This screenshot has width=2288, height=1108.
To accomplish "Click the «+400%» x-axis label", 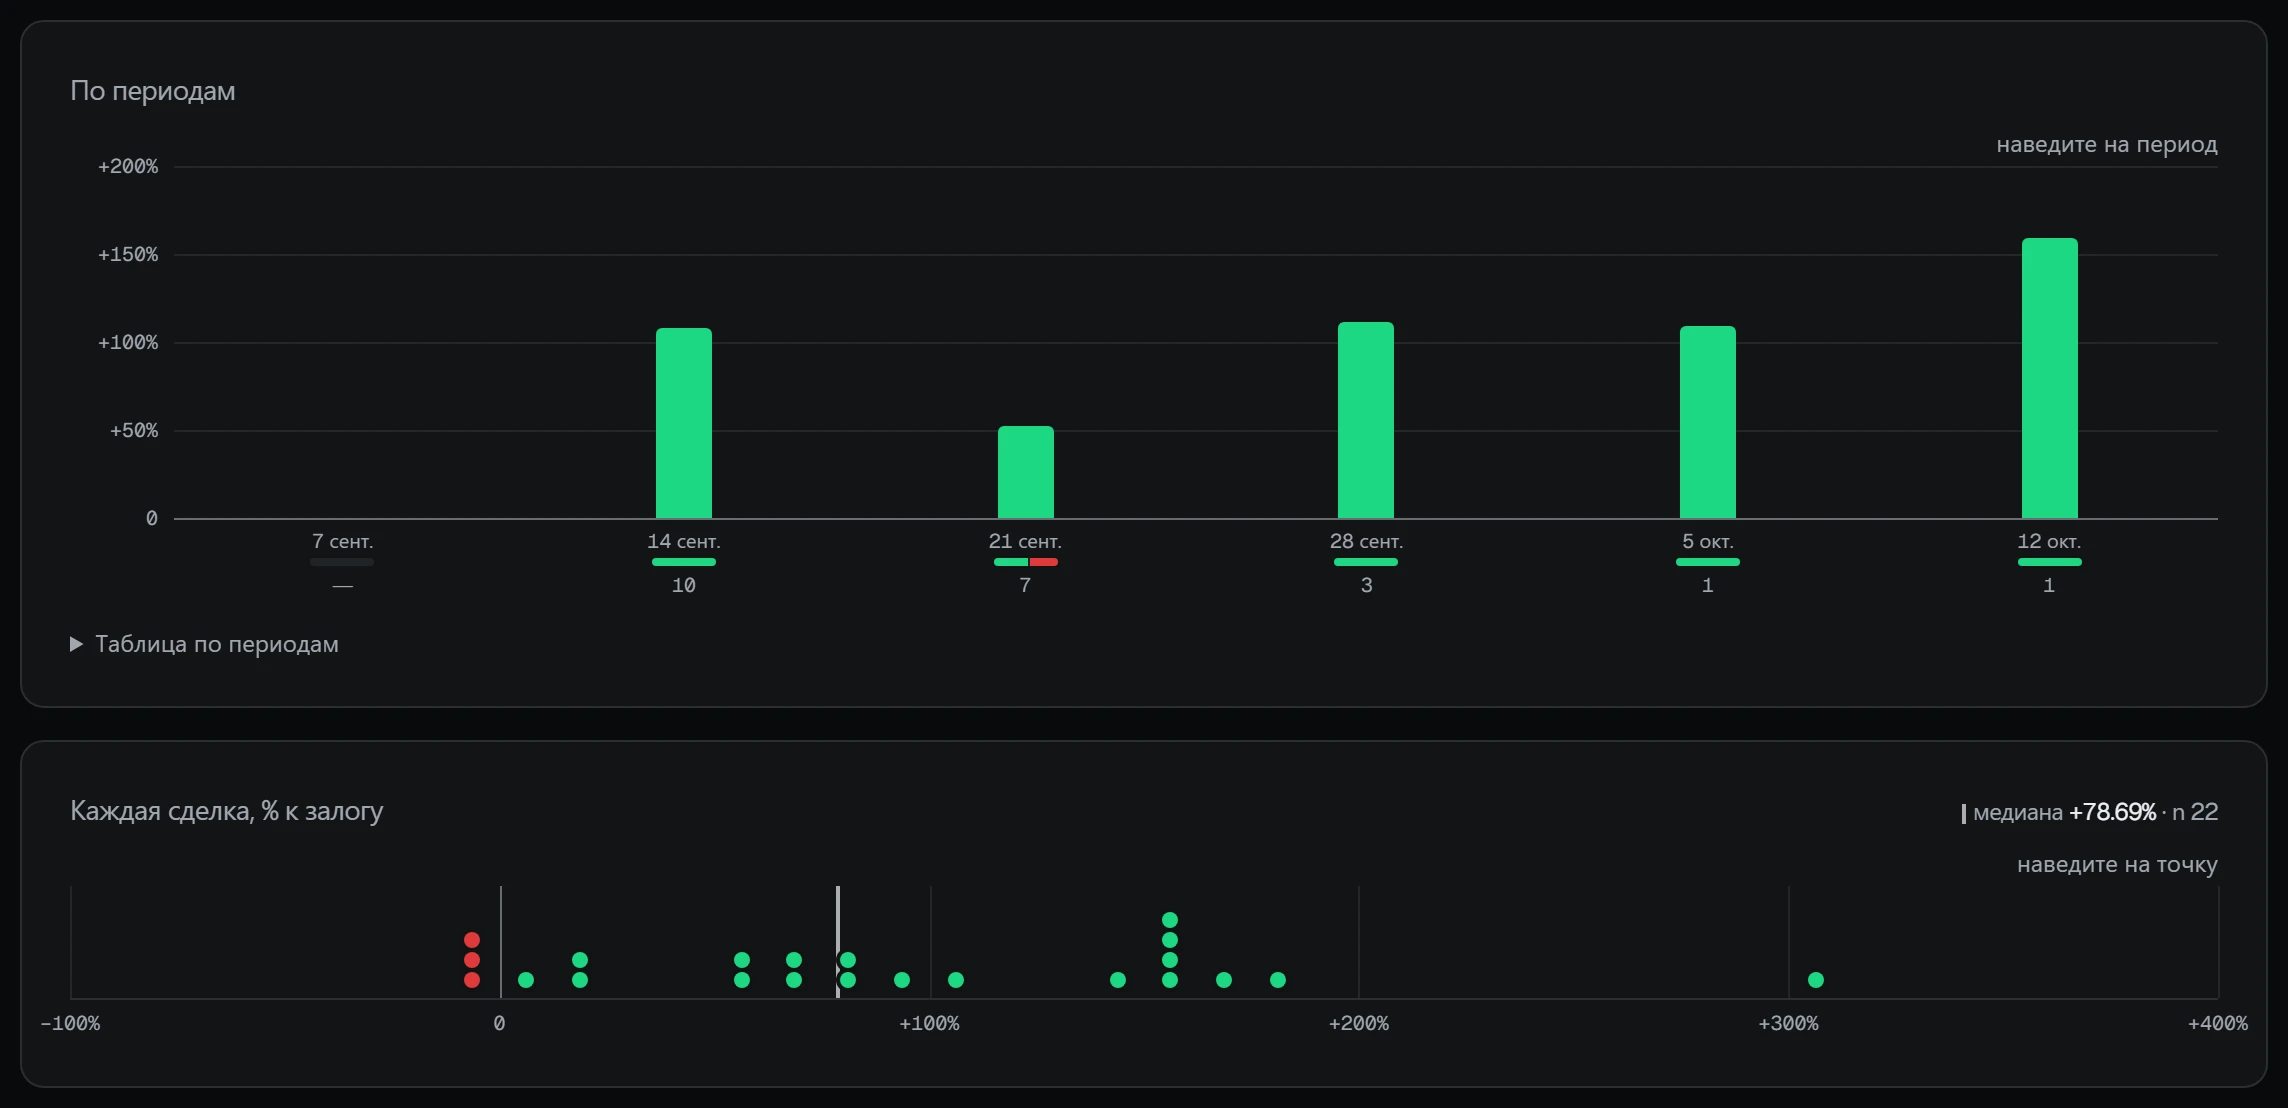I will 2218,1024.
